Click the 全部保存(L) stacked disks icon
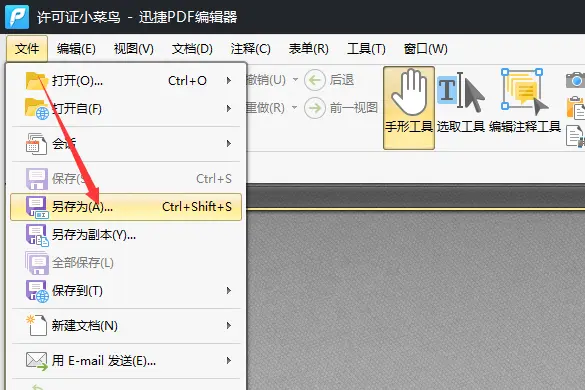 click(x=37, y=263)
